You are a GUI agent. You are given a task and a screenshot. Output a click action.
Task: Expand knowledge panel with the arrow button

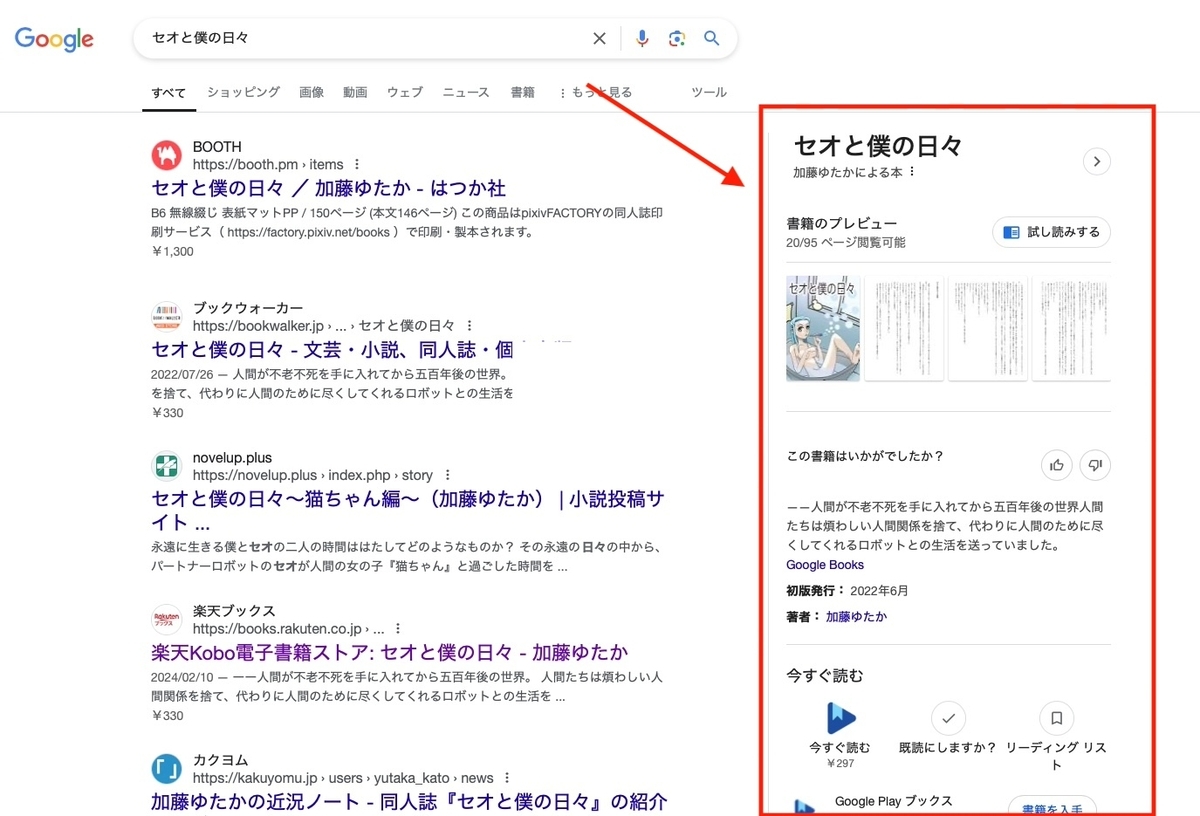1097,161
